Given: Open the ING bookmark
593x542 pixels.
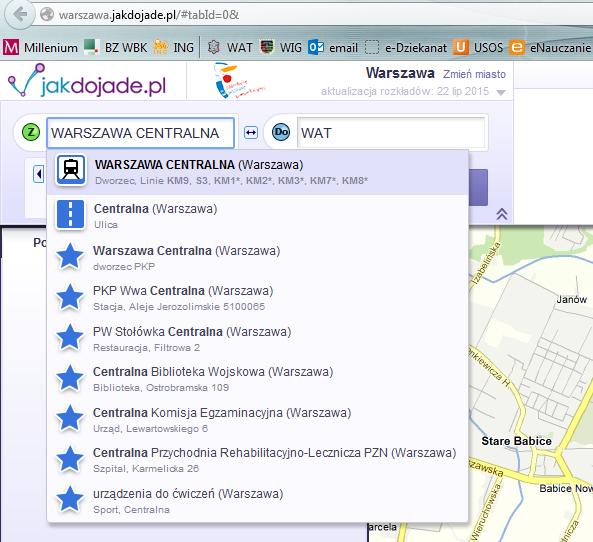Looking at the screenshot, I should click(x=174, y=48).
